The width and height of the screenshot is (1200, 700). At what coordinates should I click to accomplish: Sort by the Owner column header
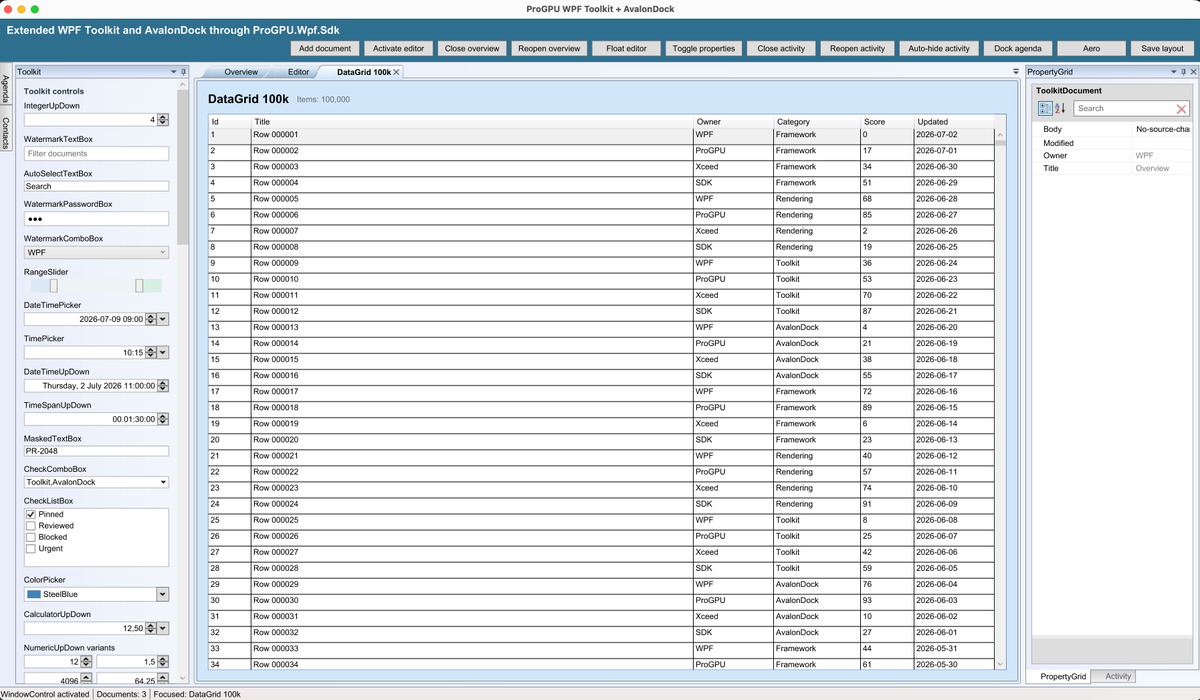click(733, 122)
